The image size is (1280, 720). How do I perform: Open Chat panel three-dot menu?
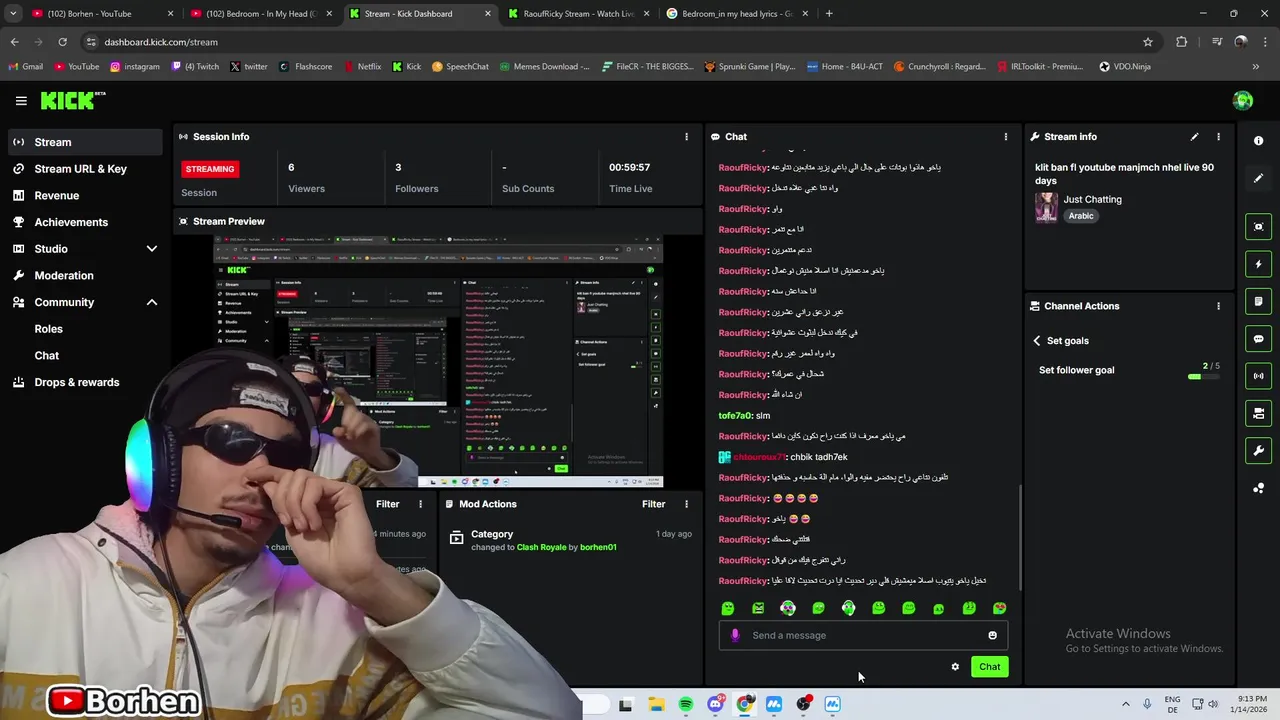[x=1006, y=137]
